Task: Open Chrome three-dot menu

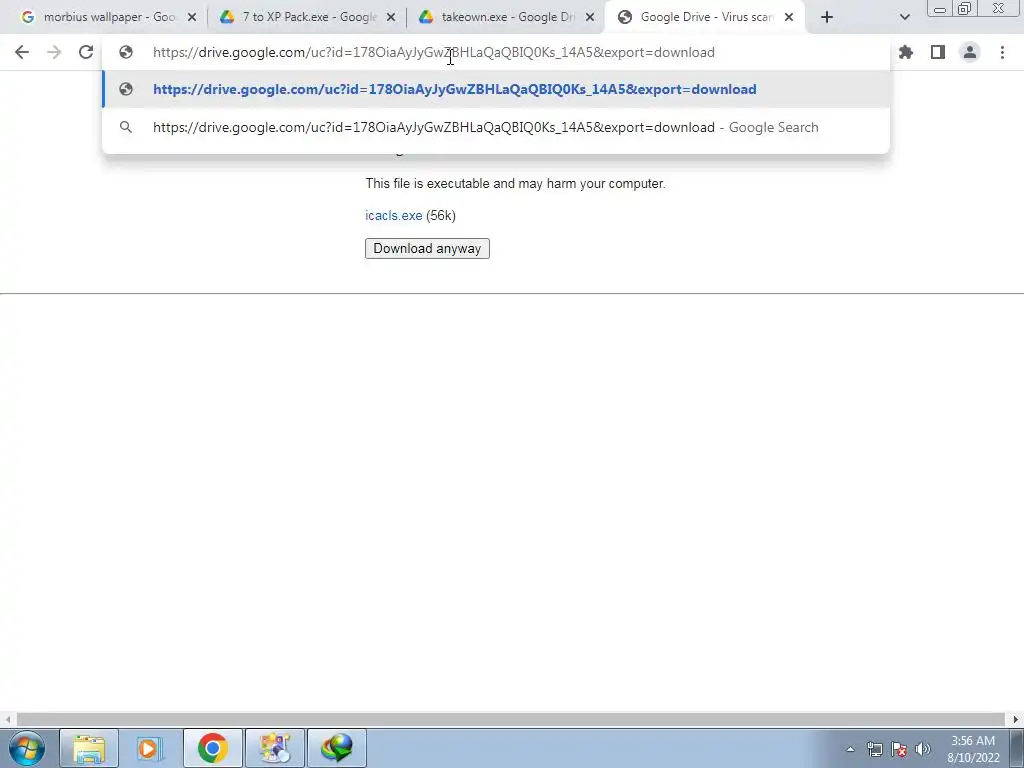Action: click(1002, 52)
